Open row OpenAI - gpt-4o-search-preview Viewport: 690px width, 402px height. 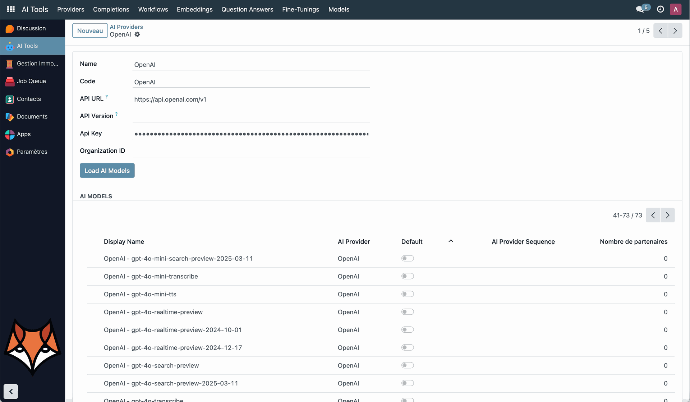(x=381, y=365)
